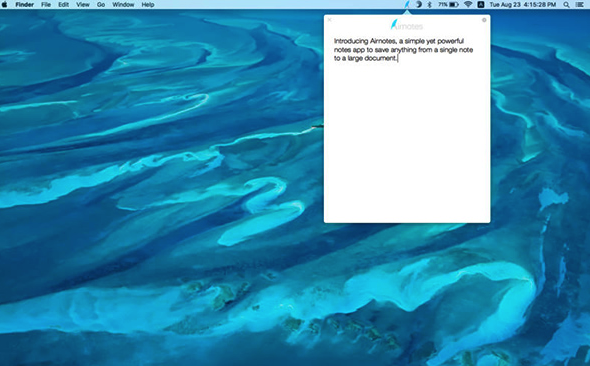Image resolution: width=590 pixels, height=366 pixels.
Task: Click the Airnotes feather icon in menu bar
Action: coord(407,5)
